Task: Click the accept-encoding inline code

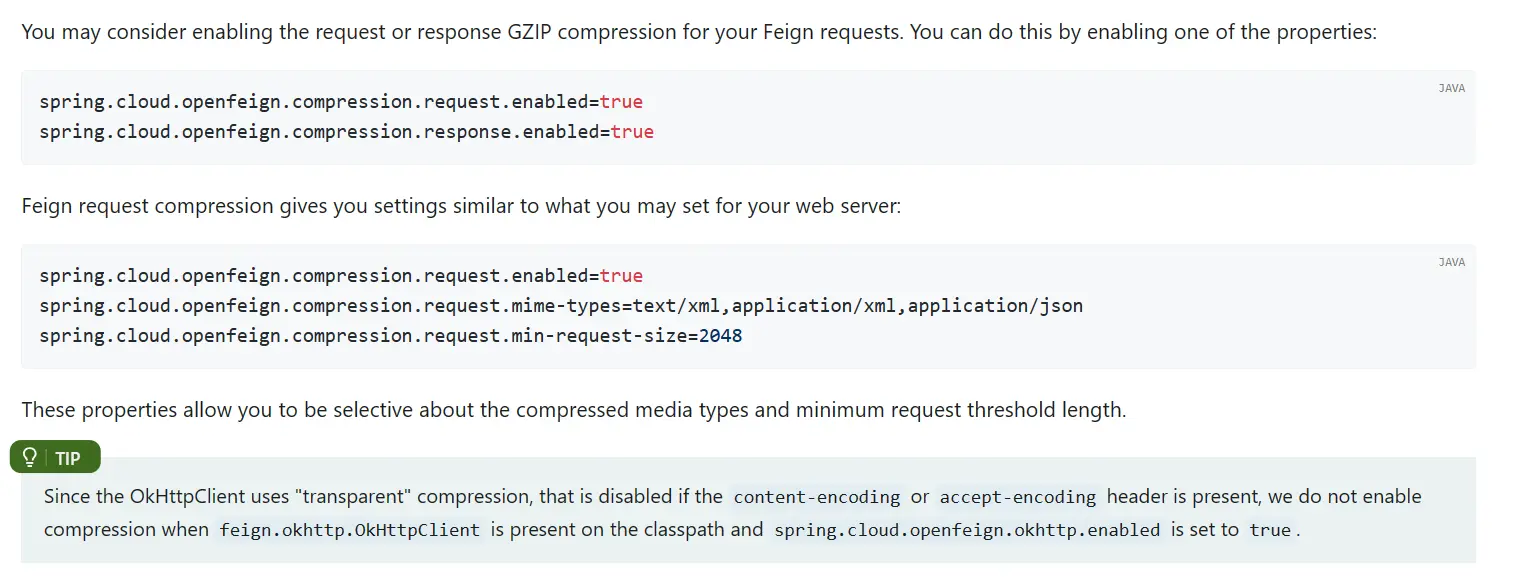Action: 1018,497
